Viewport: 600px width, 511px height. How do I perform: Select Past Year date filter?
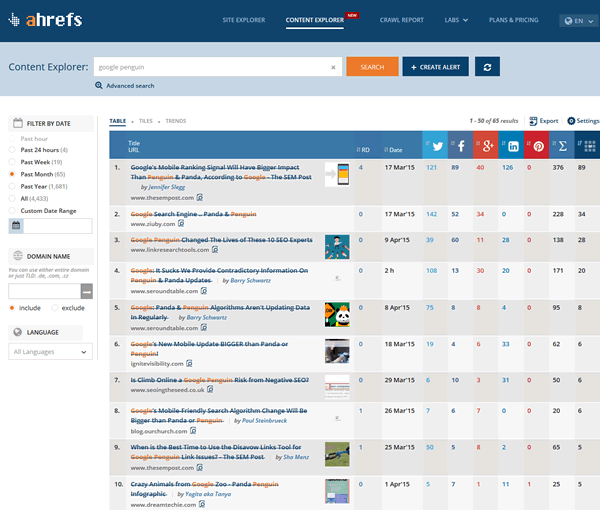(12, 186)
